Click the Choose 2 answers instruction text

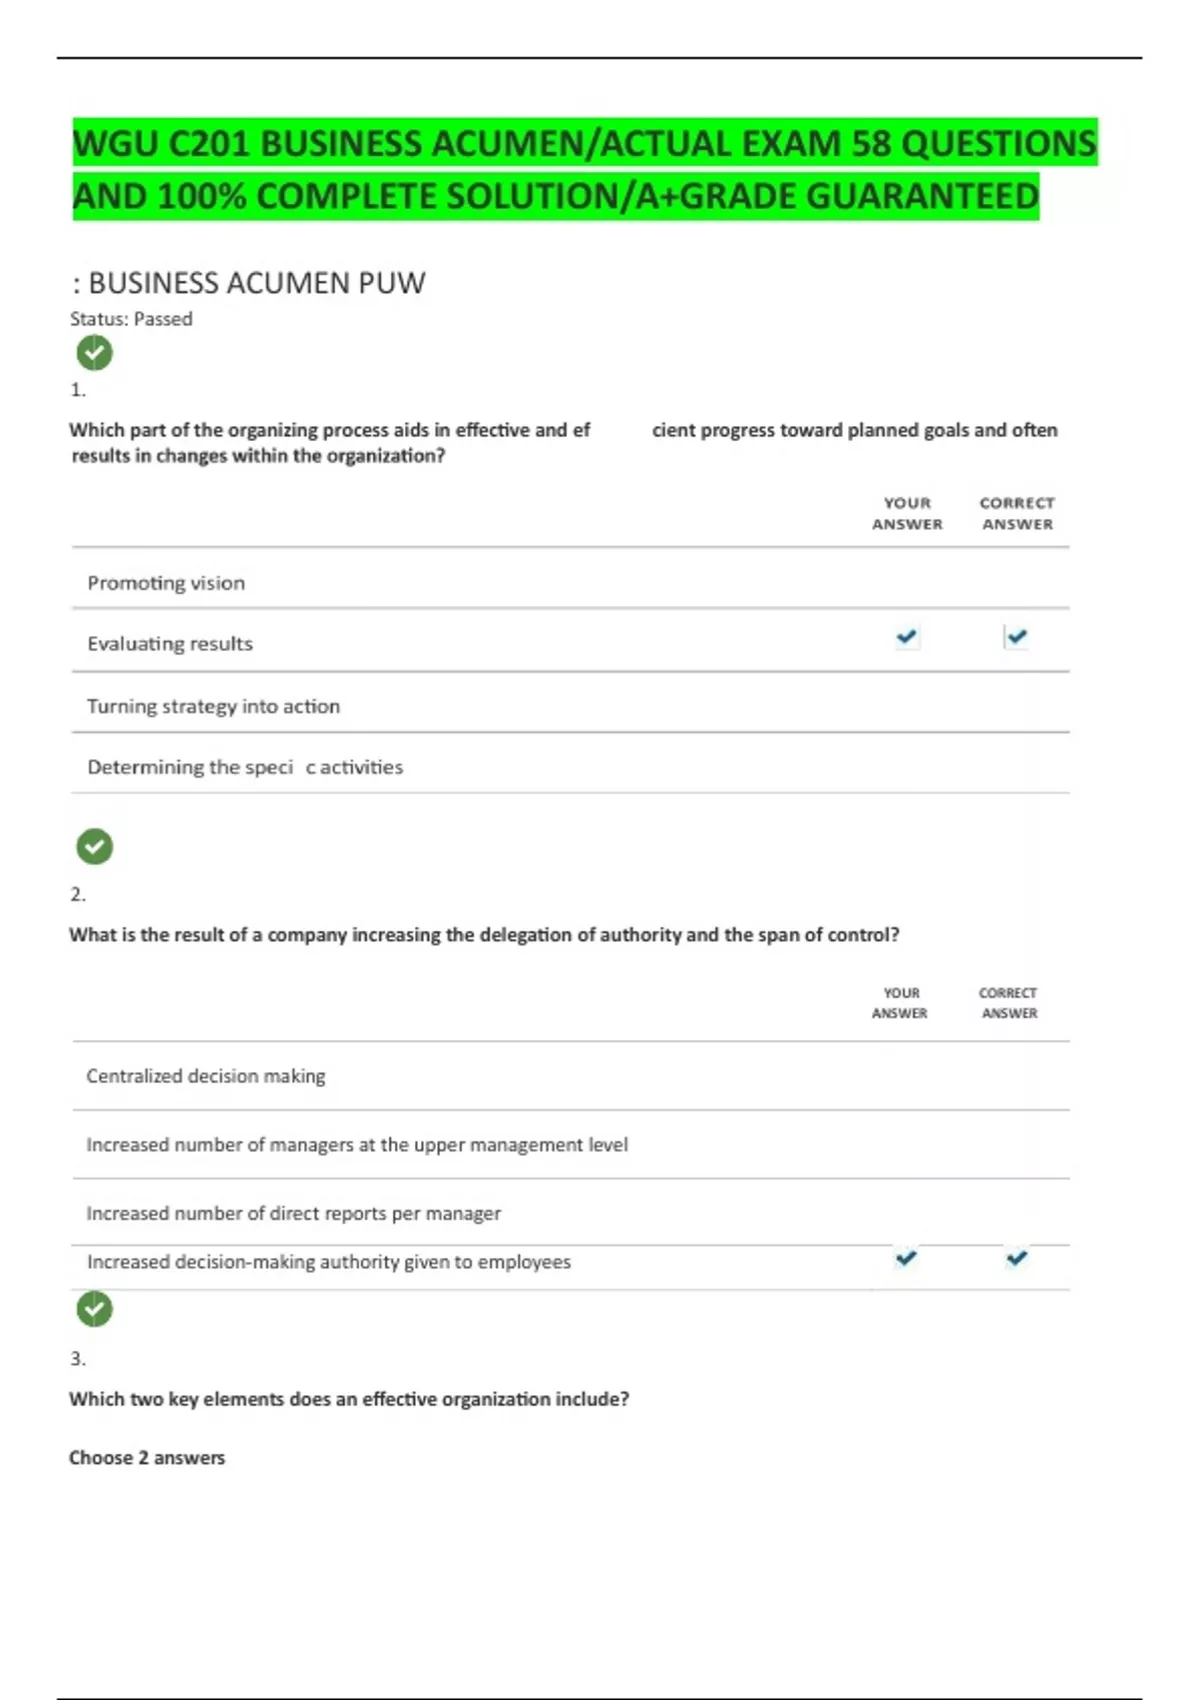tap(147, 1458)
